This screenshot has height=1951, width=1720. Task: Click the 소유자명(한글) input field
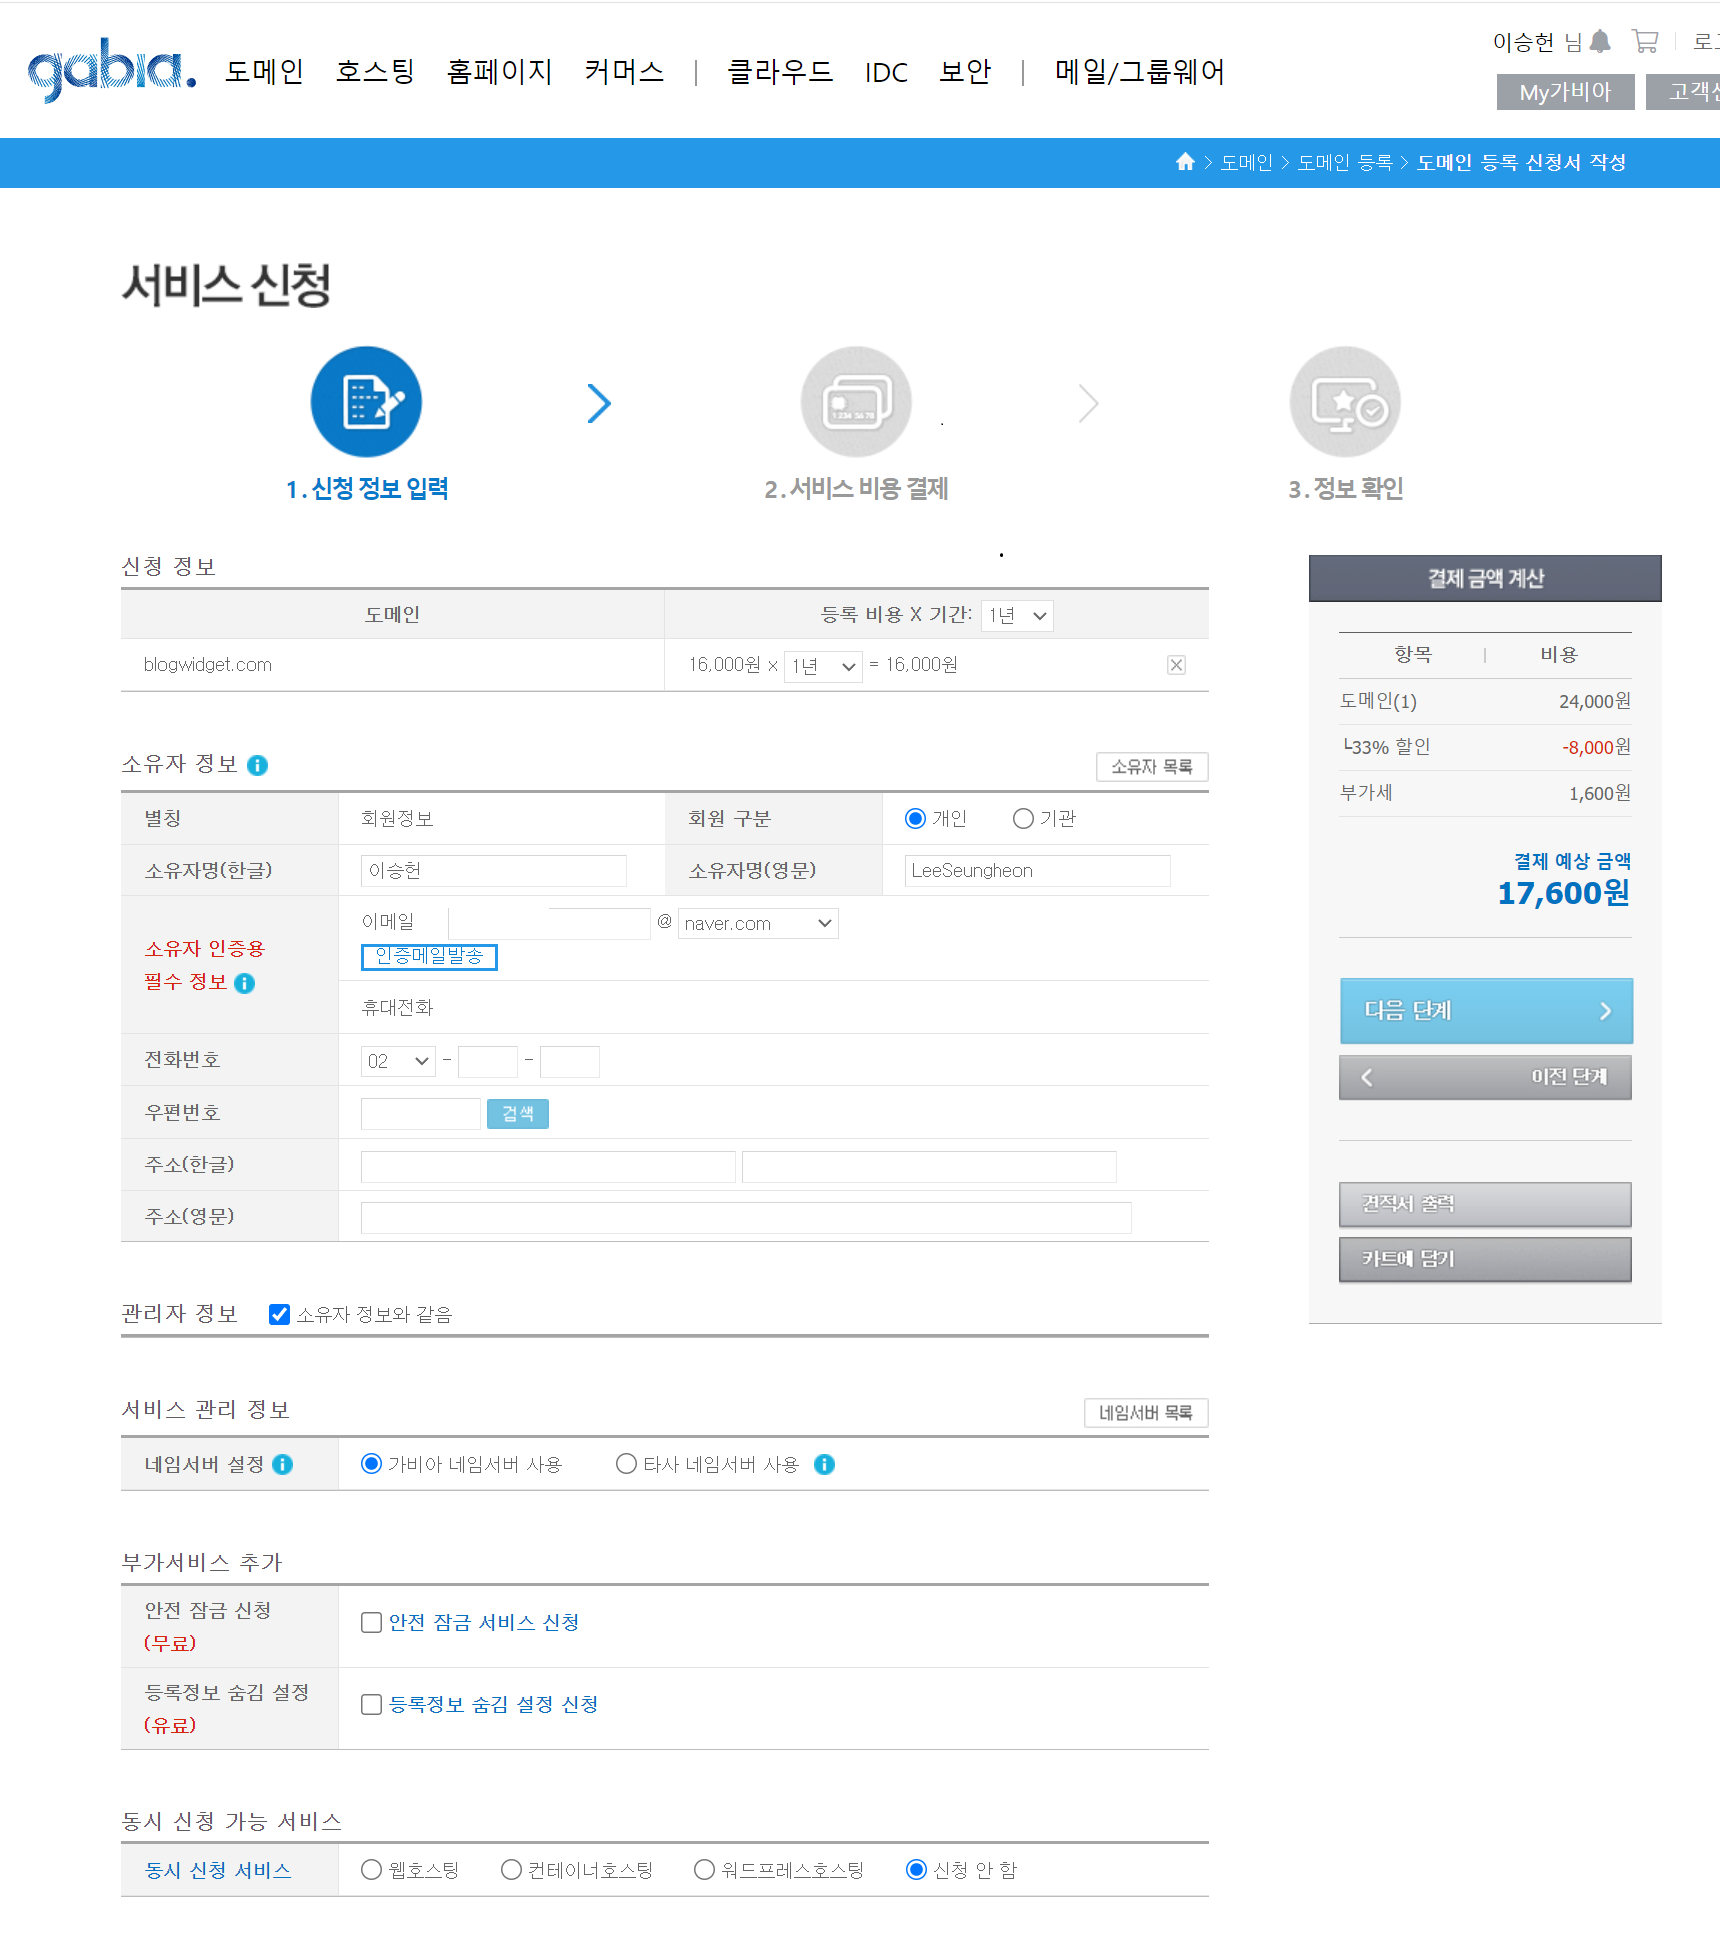pos(494,871)
